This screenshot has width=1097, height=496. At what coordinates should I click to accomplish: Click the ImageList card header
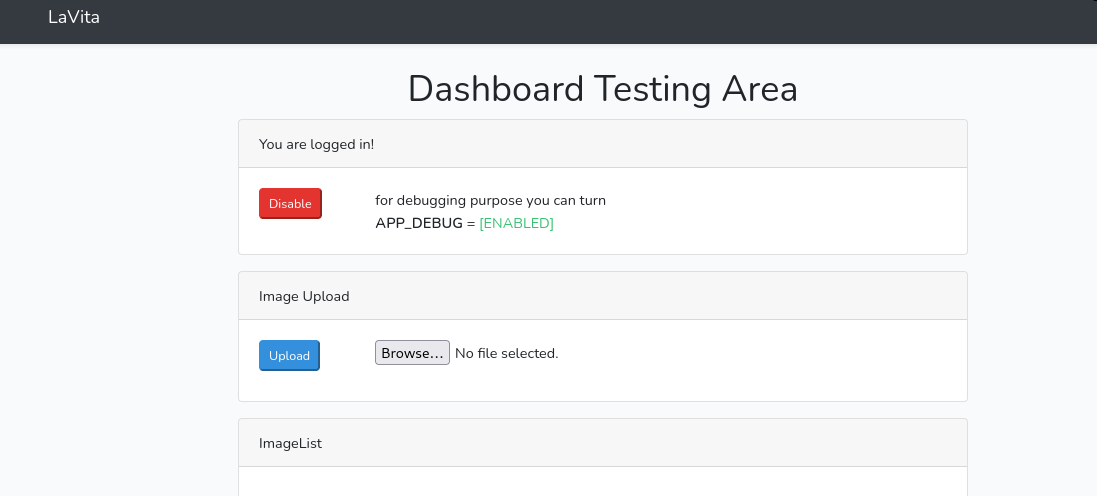pyautogui.click(x=290, y=443)
